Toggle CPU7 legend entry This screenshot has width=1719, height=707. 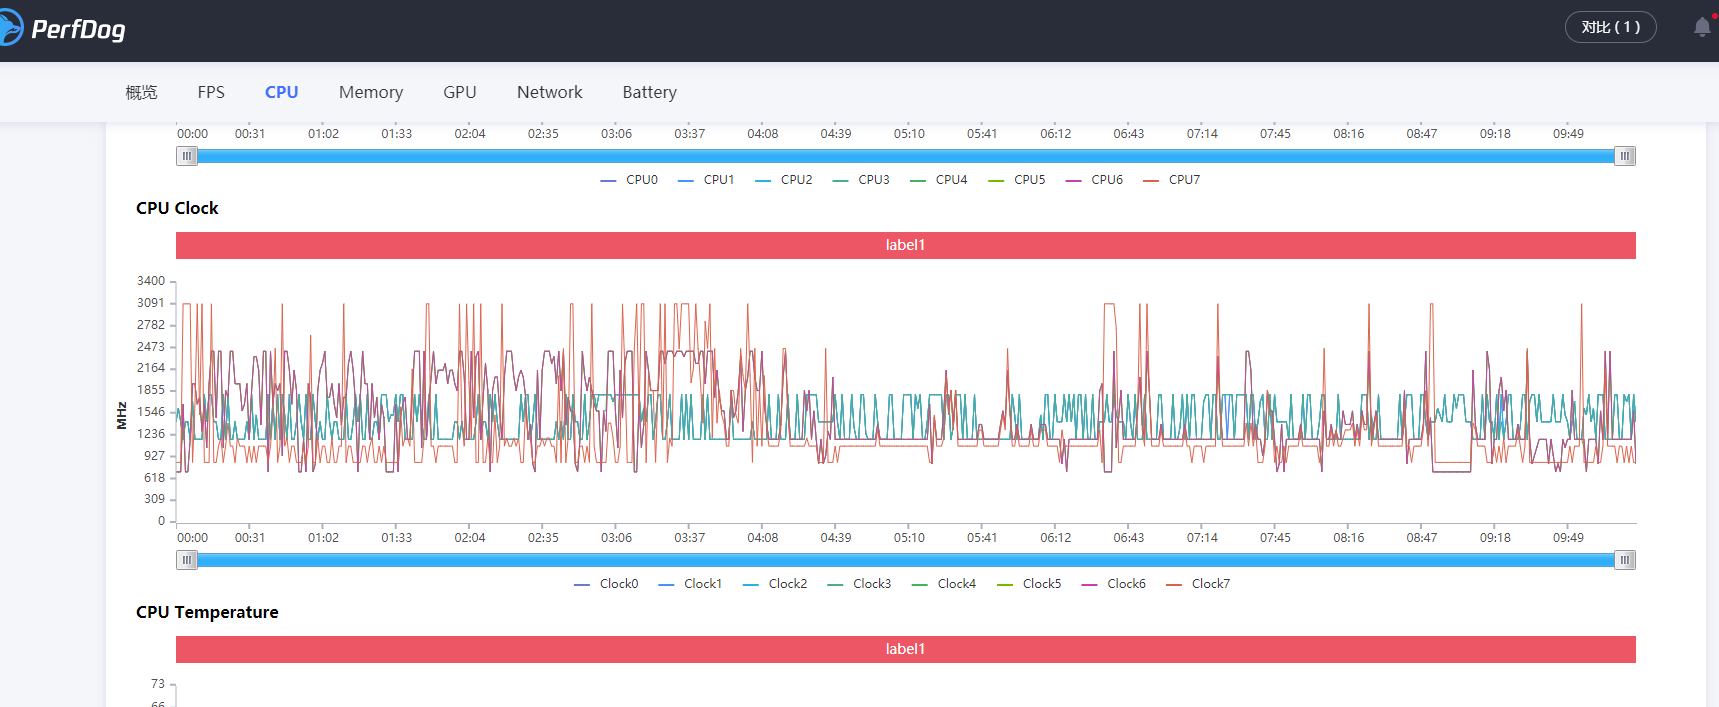click(1173, 180)
